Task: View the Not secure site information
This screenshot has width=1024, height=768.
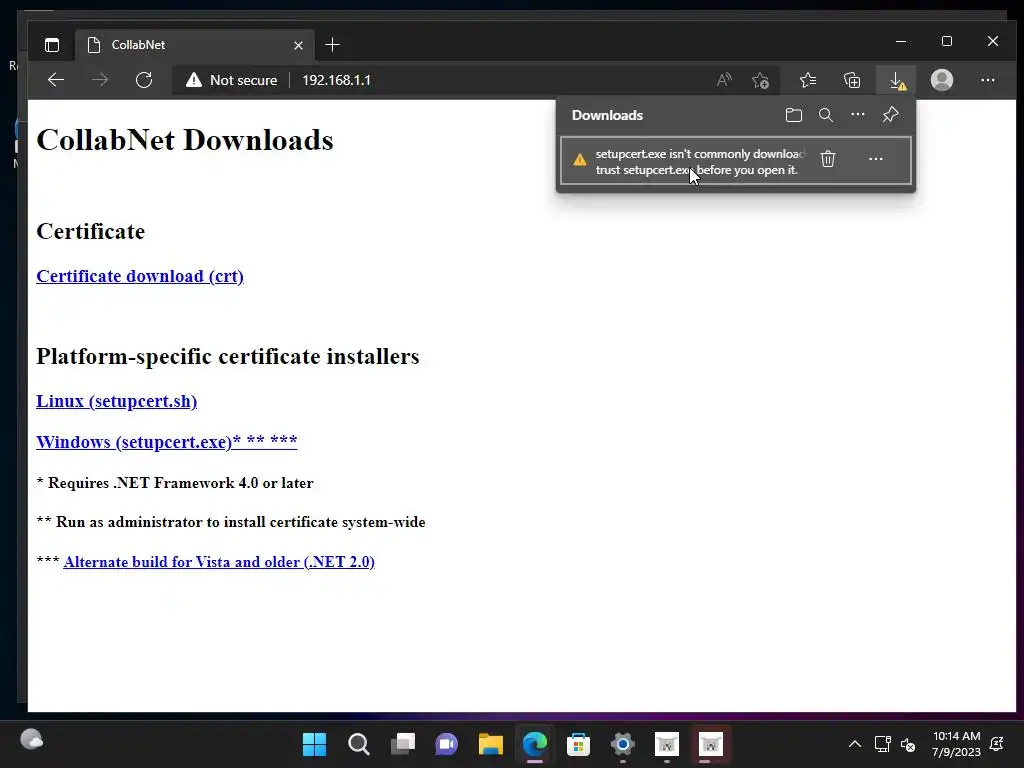Action: point(232,80)
